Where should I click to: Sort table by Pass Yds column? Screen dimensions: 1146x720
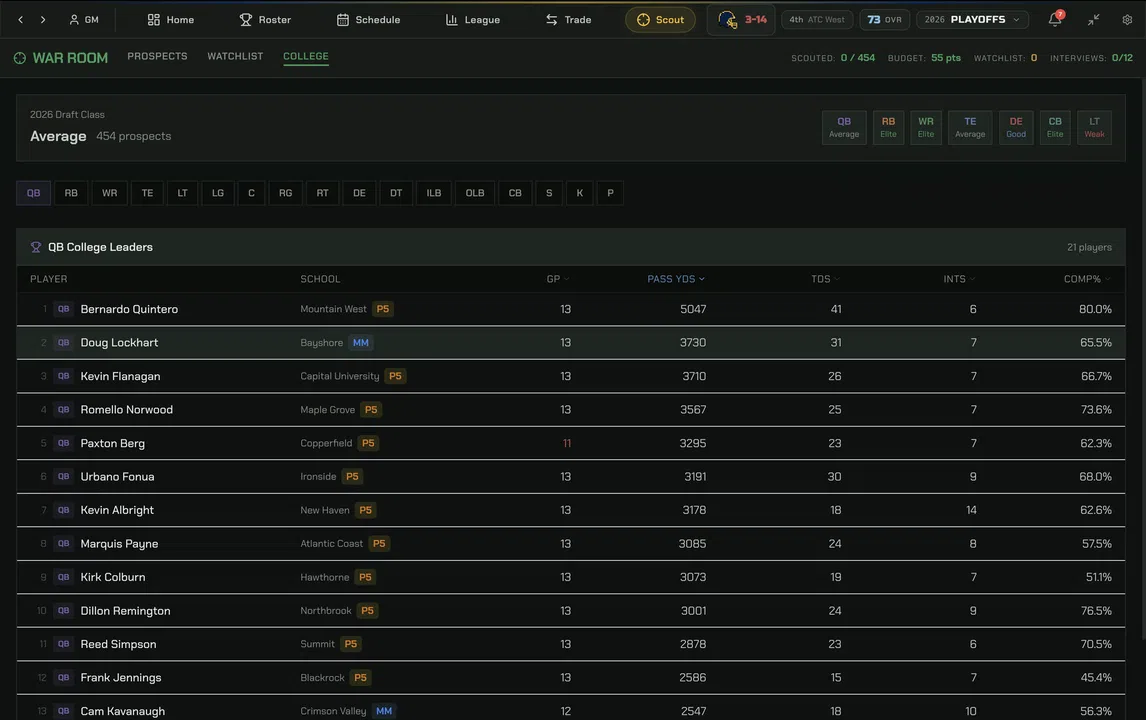click(x=676, y=278)
